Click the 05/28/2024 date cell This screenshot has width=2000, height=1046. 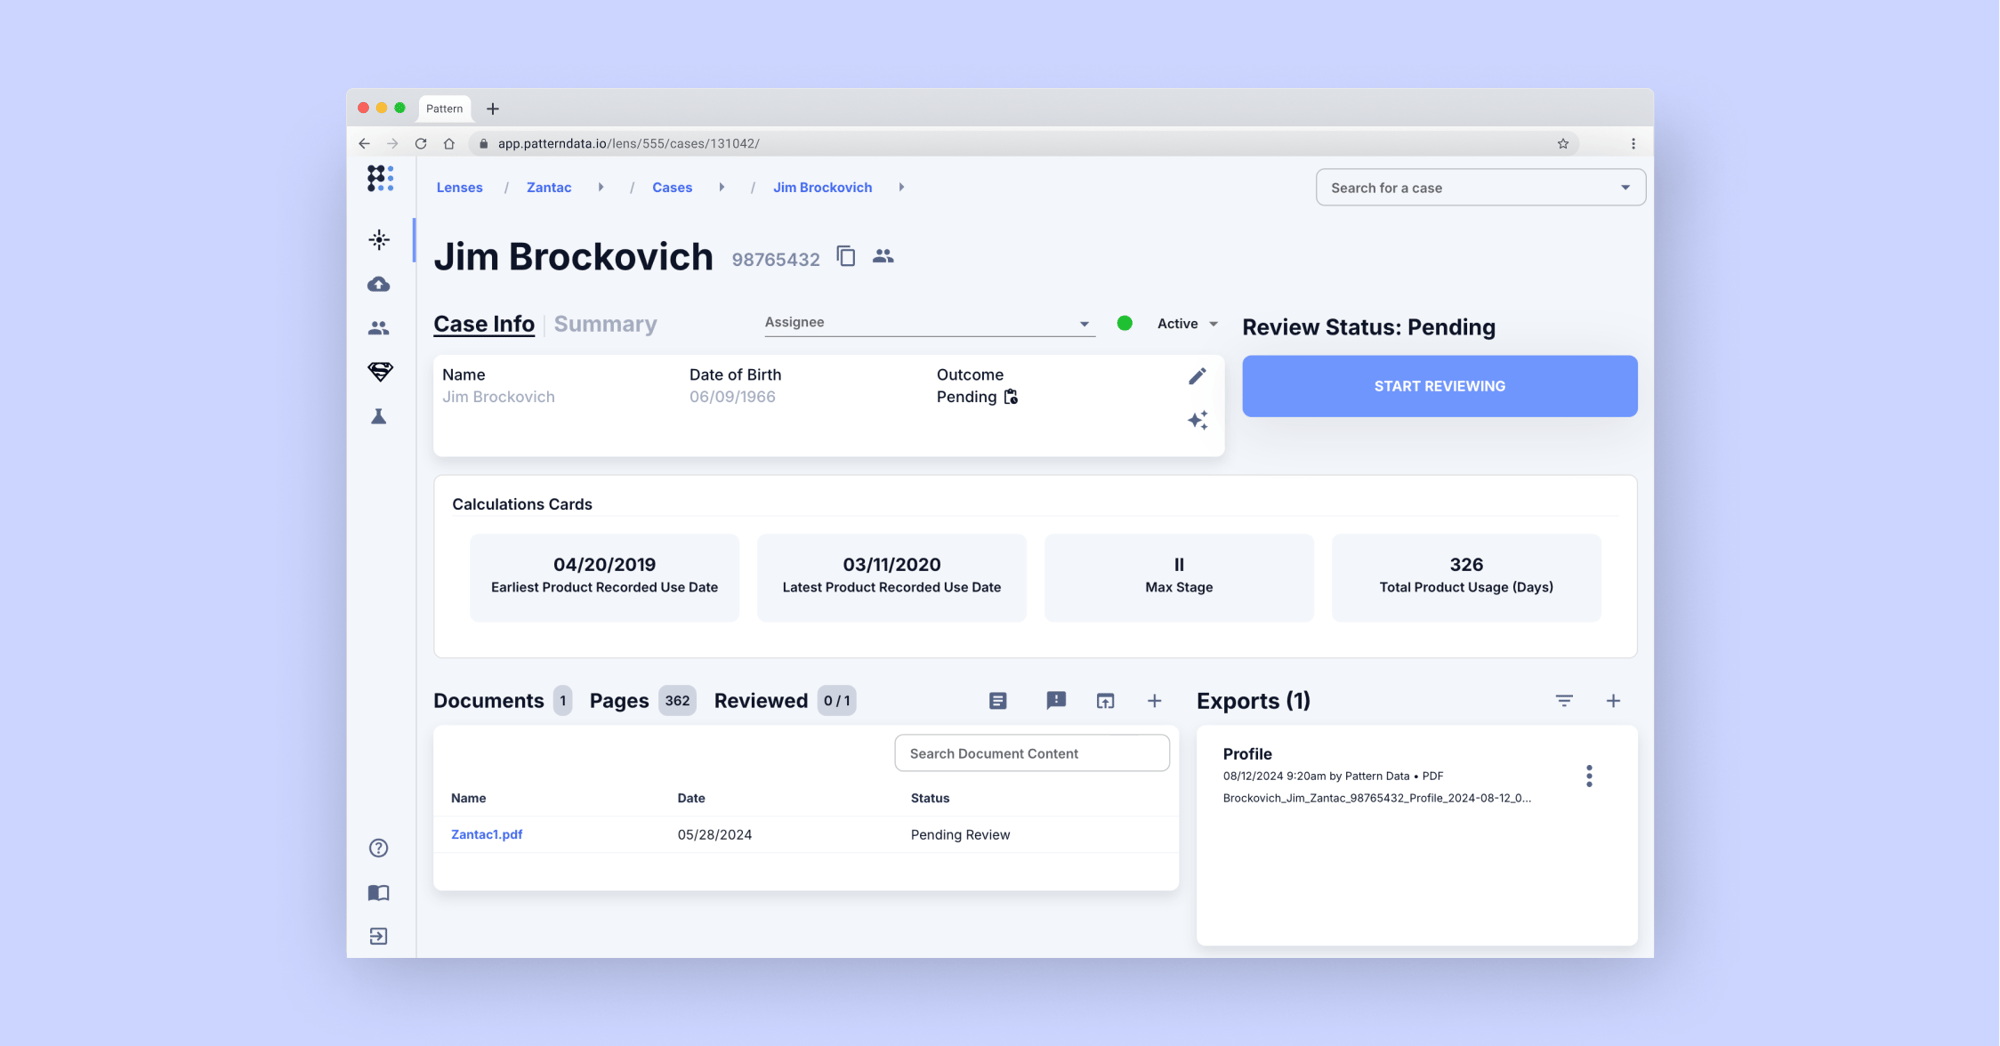pos(715,834)
